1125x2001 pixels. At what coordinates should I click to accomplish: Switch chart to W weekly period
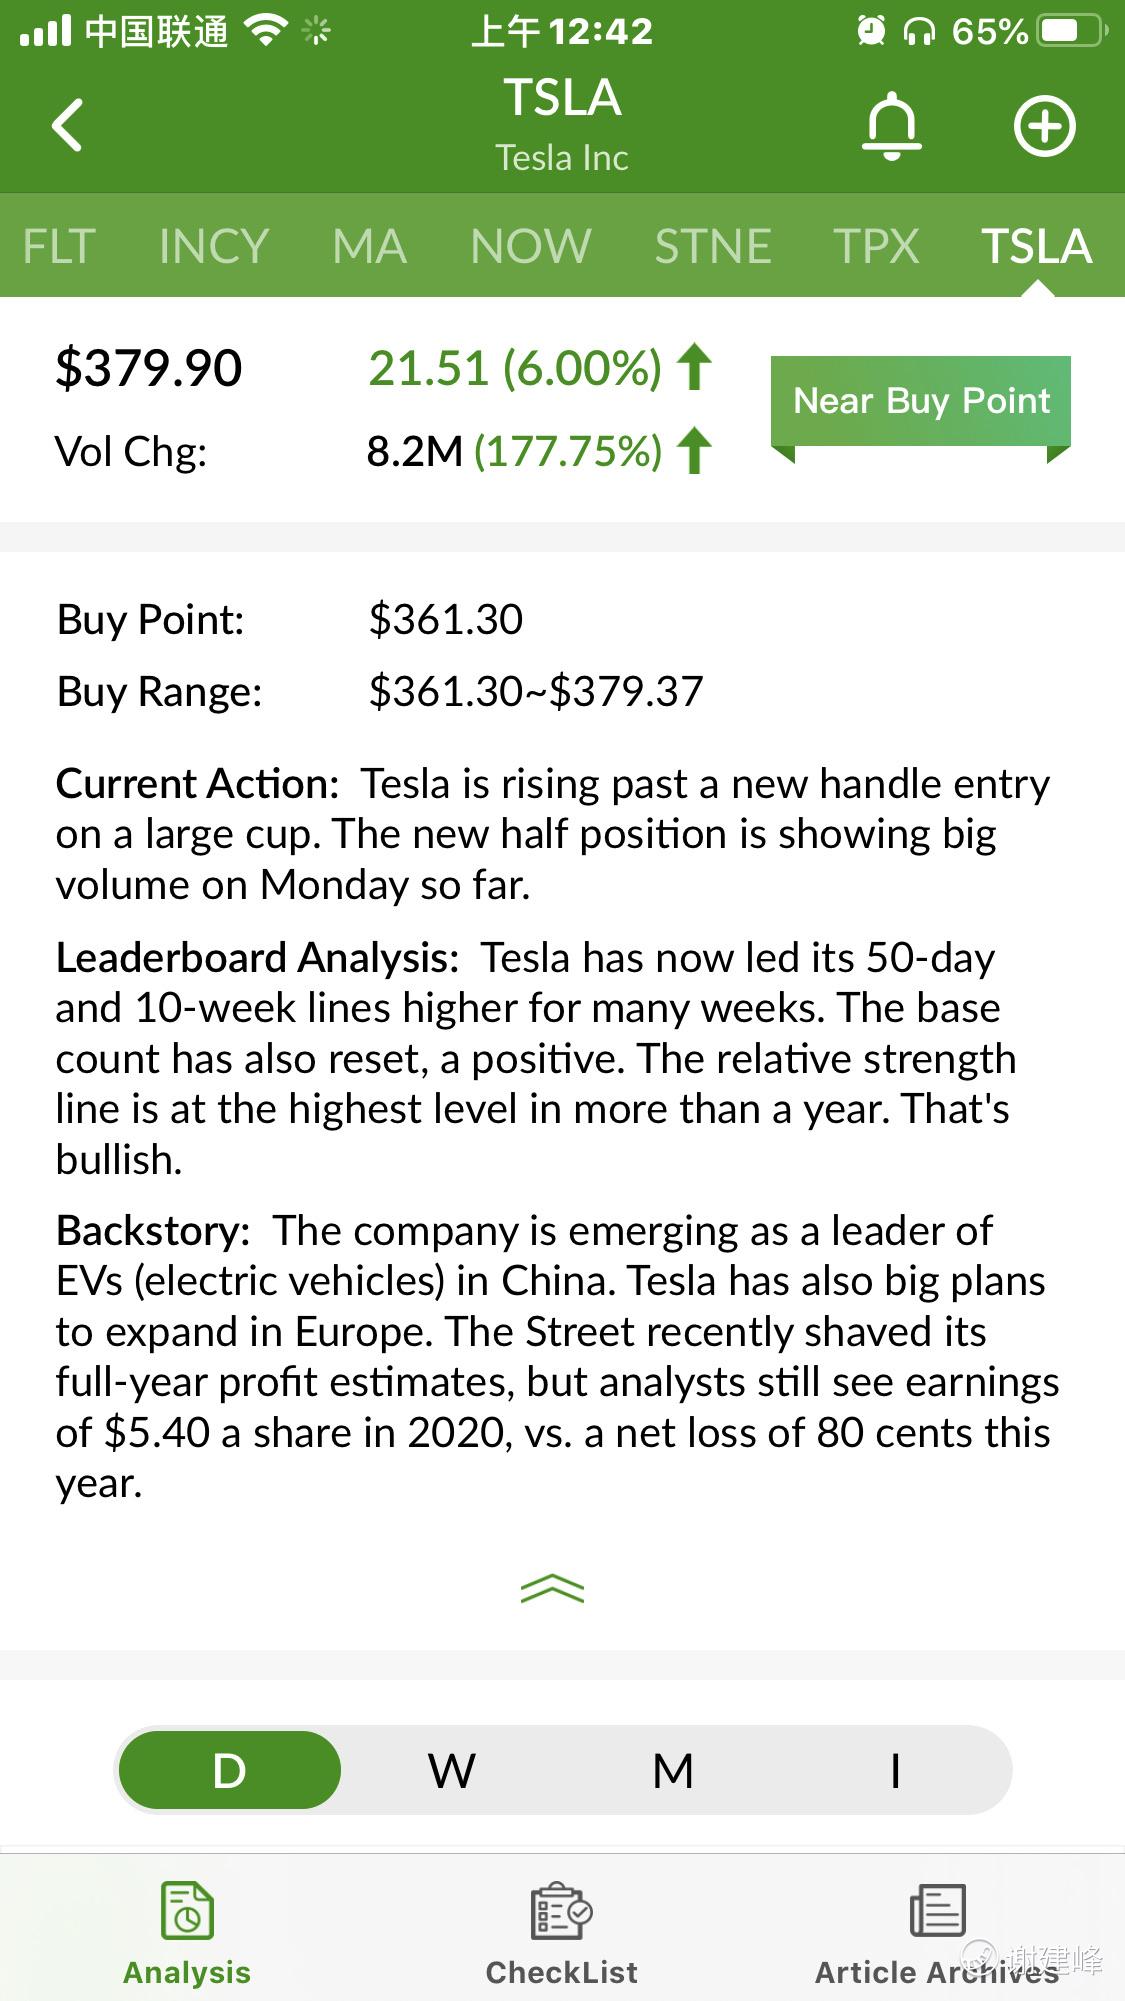coord(452,1771)
